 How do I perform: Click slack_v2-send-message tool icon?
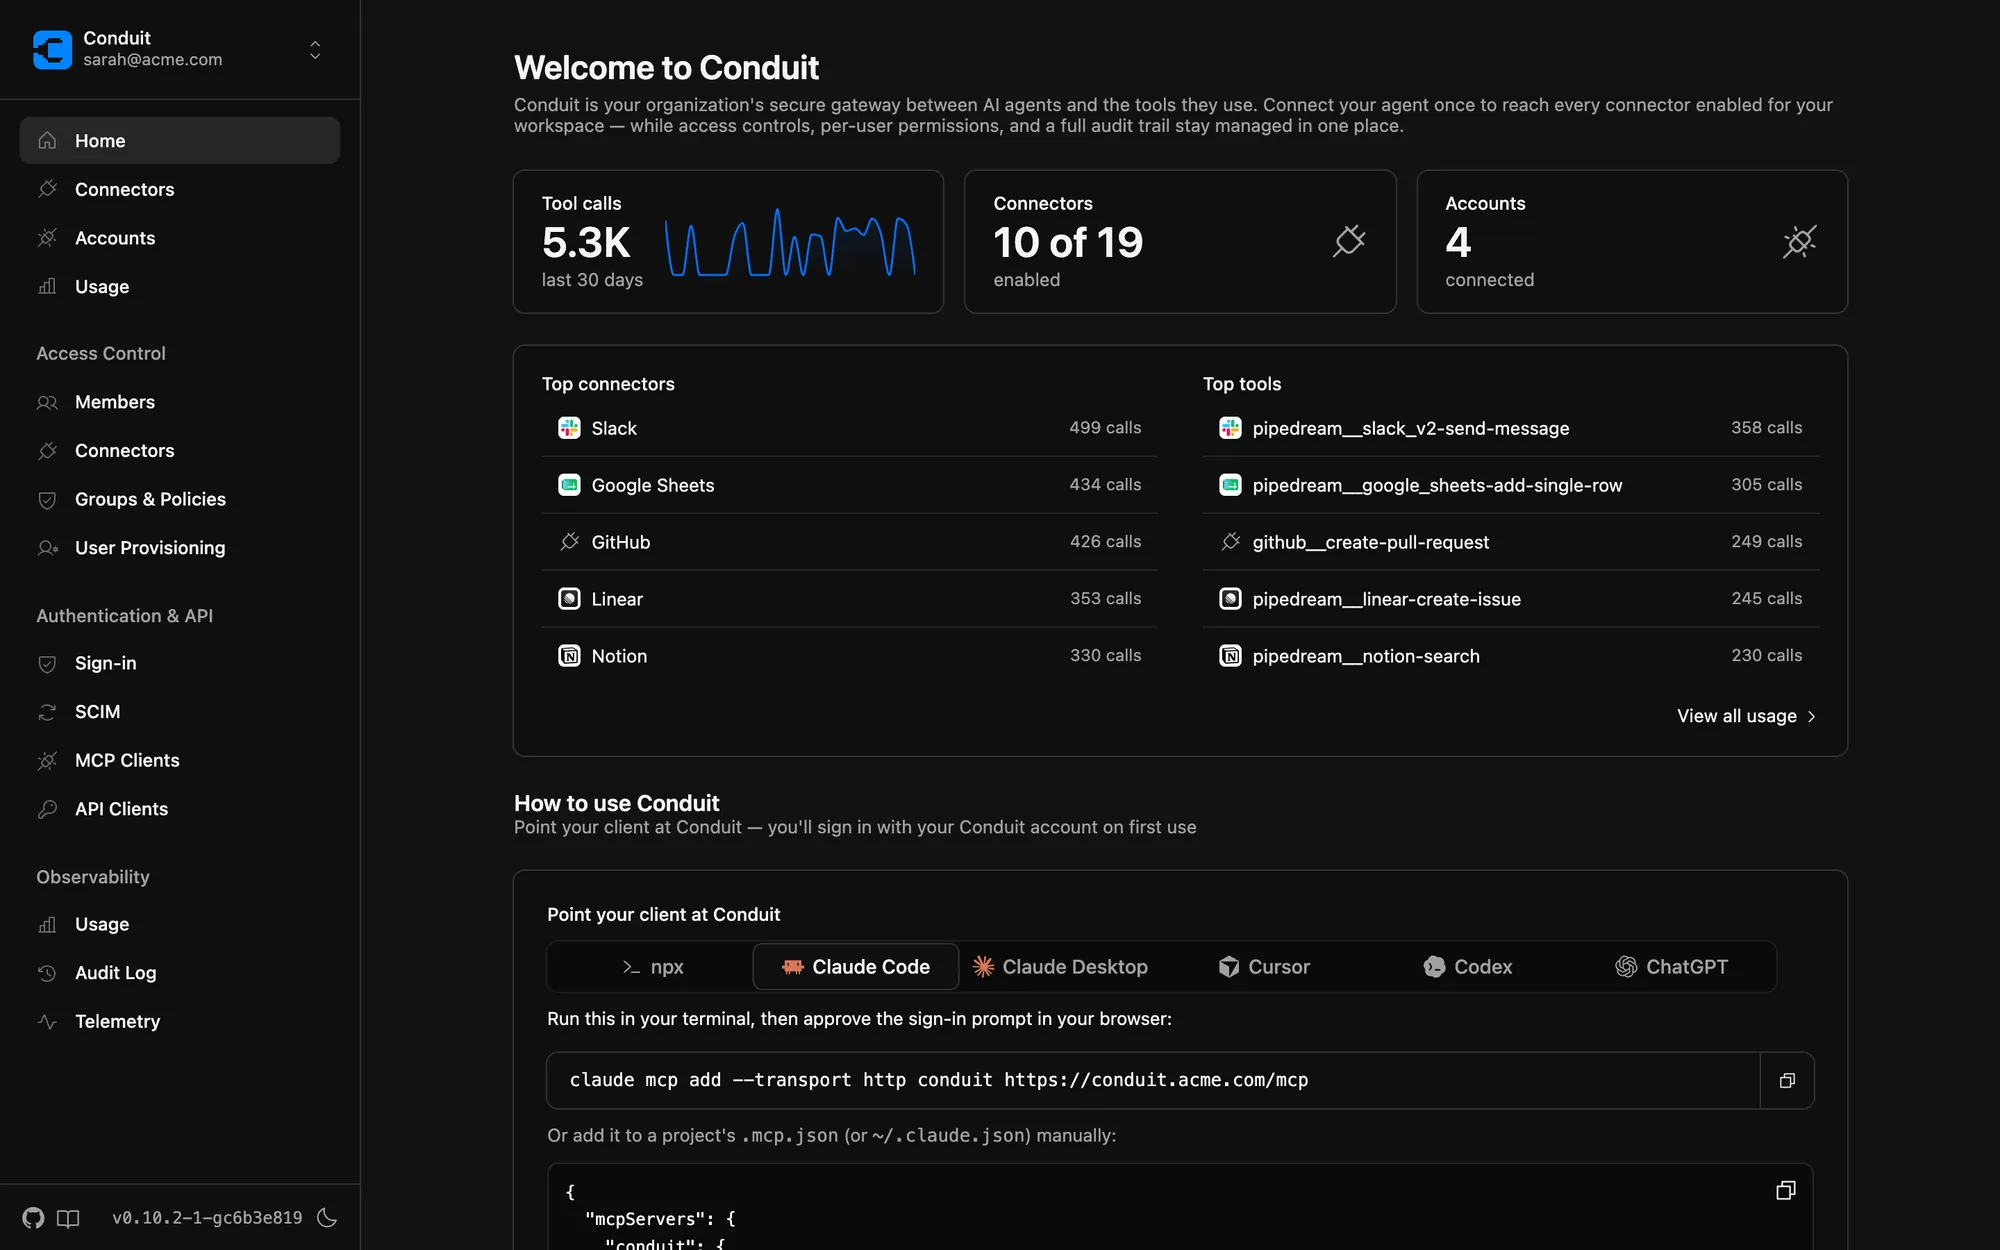tap(1230, 428)
